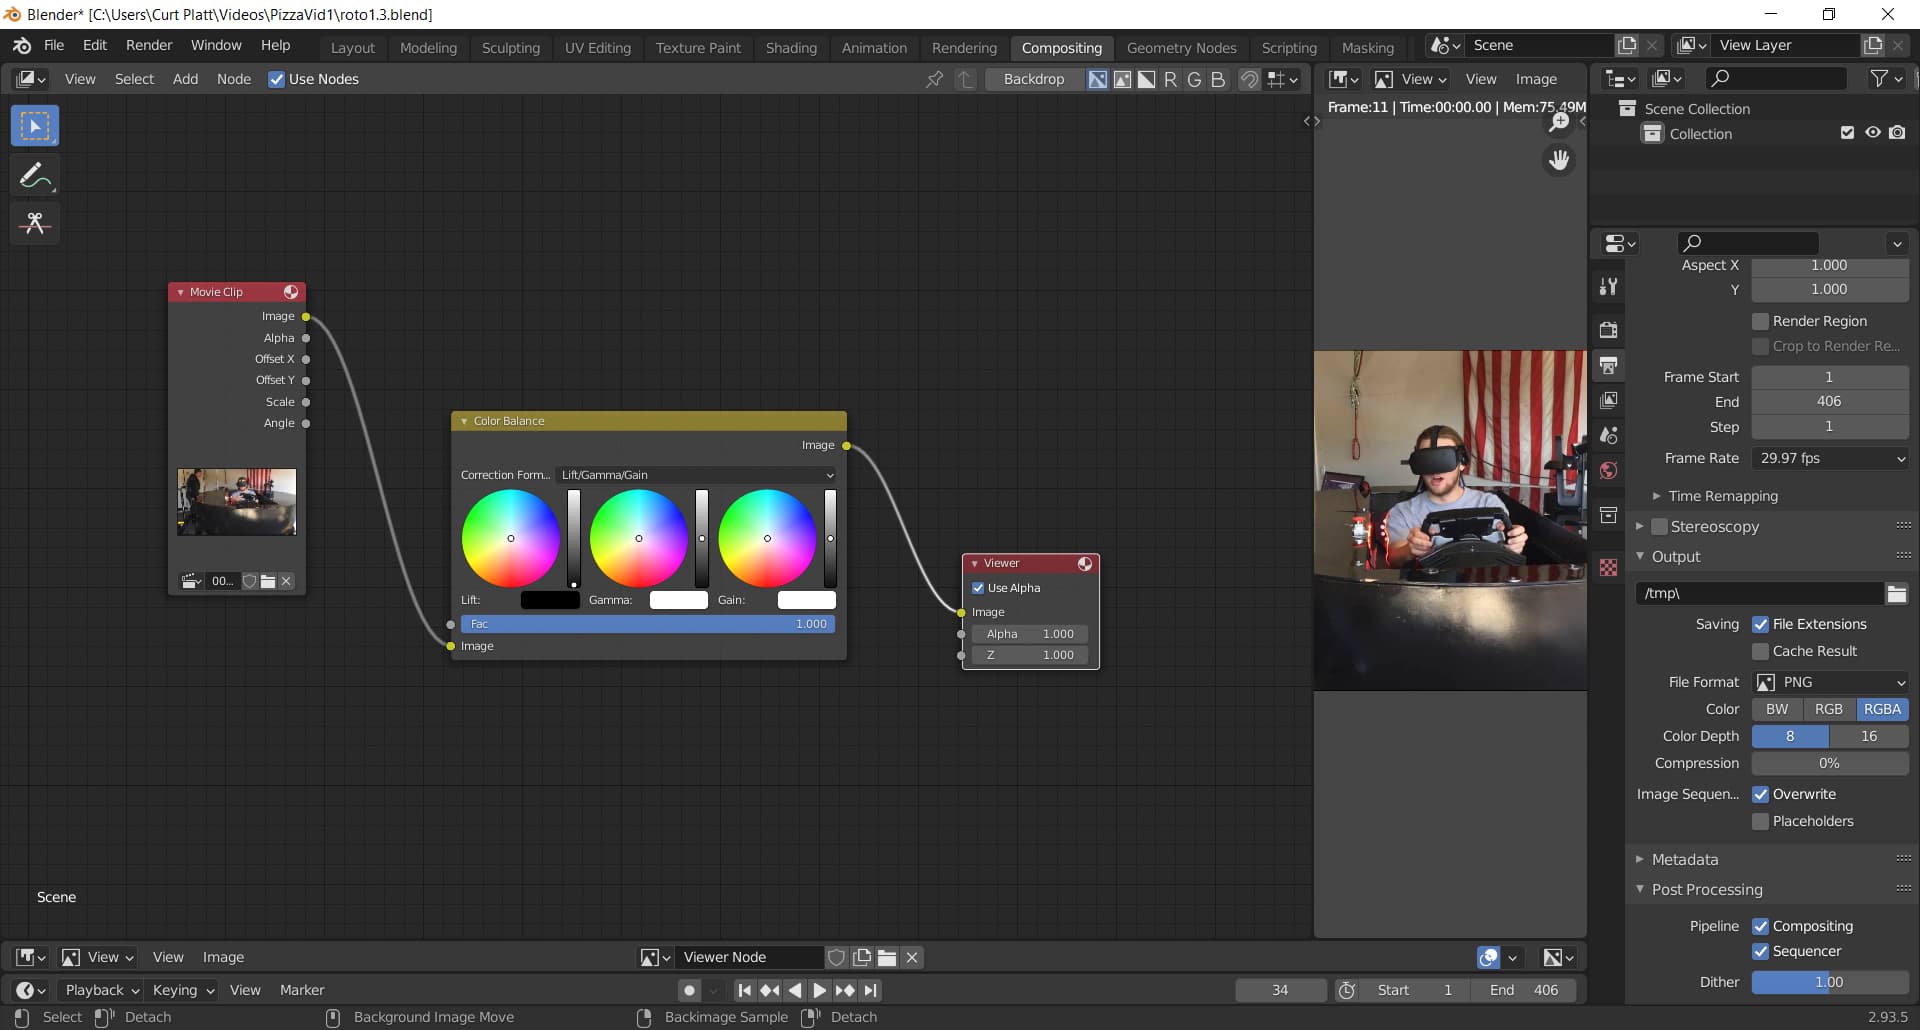
Task: Select RGB color mode button
Action: (x=1828, y=709)
